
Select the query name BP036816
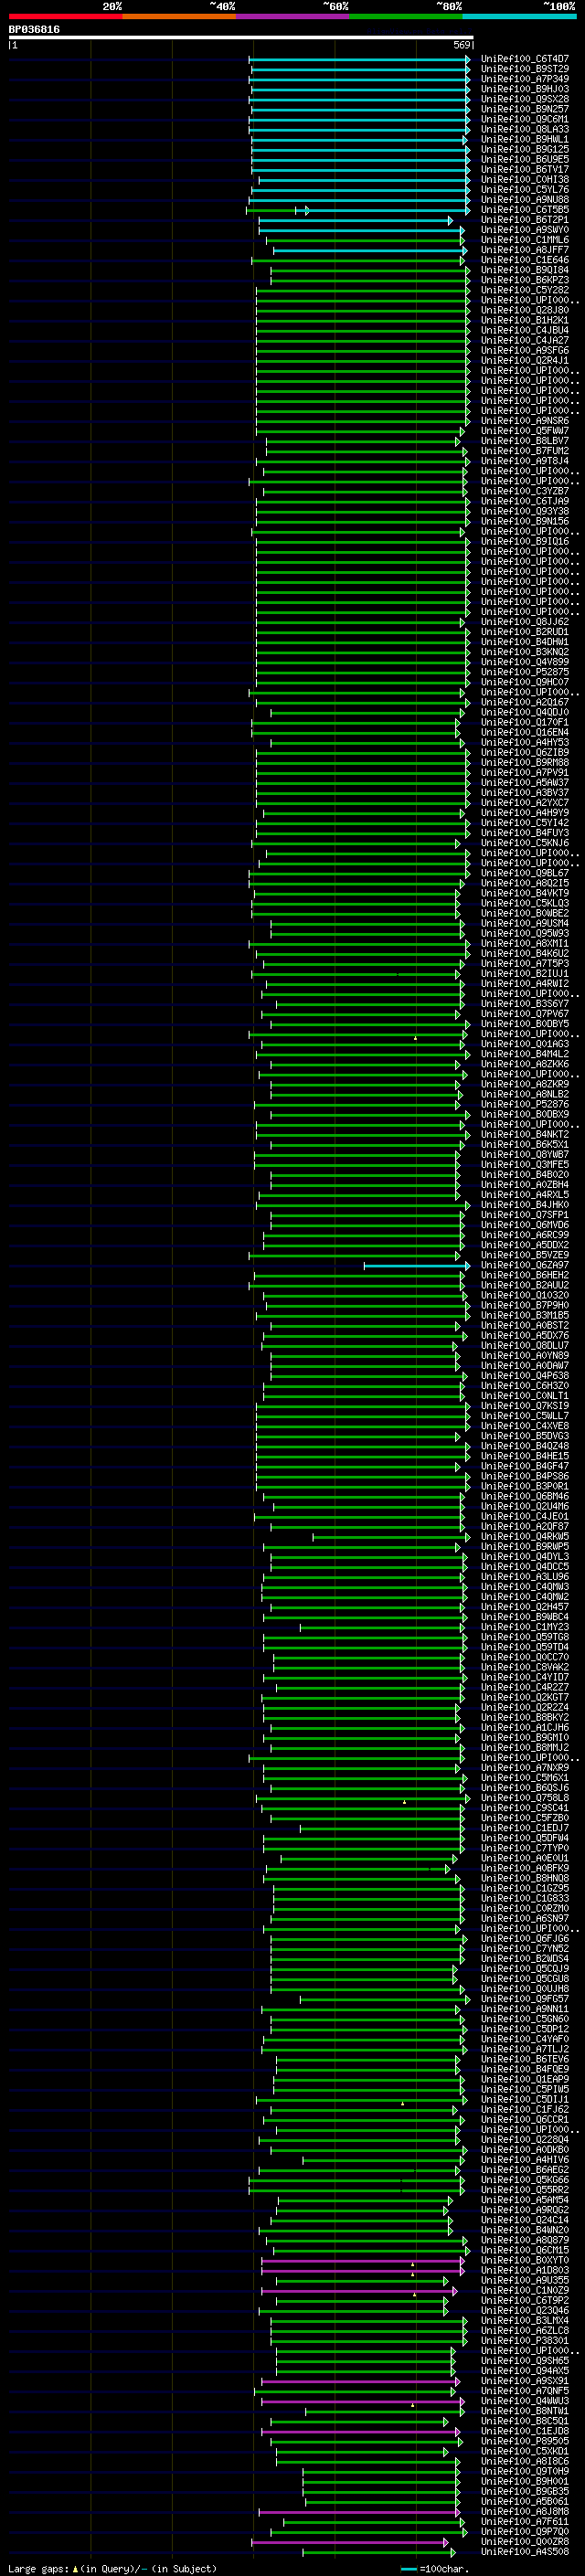pyautogui.click(x=34, y=30)
